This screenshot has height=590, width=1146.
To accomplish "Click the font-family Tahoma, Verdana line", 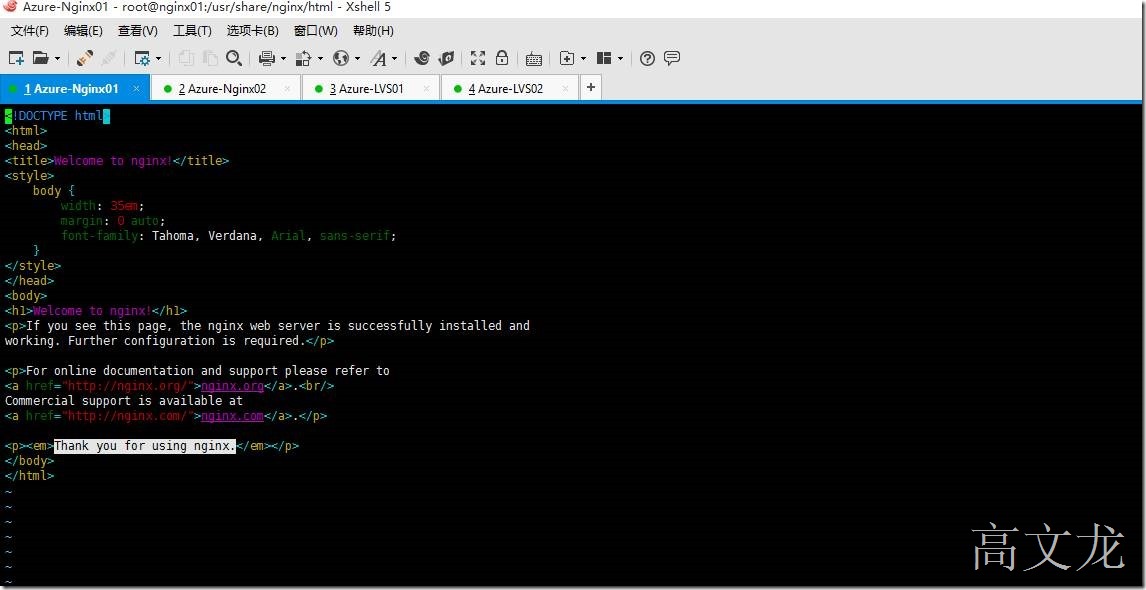I will (228, 236).
